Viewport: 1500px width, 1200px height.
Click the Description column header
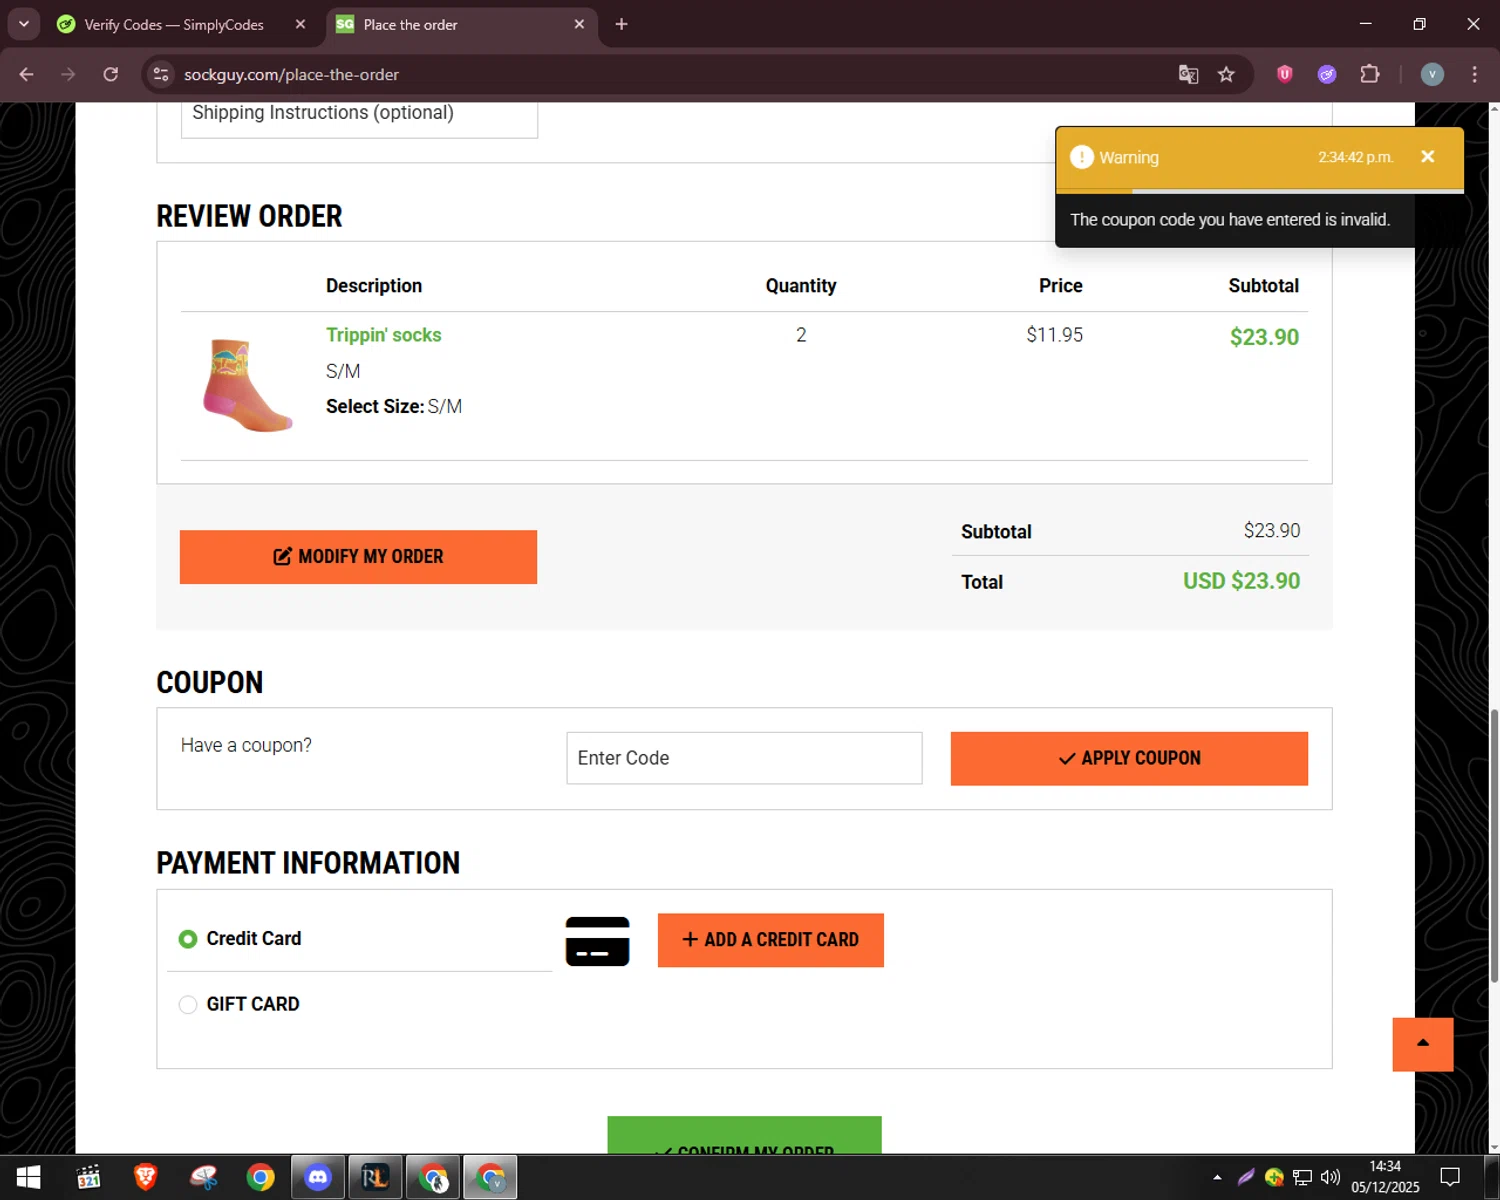374,286
